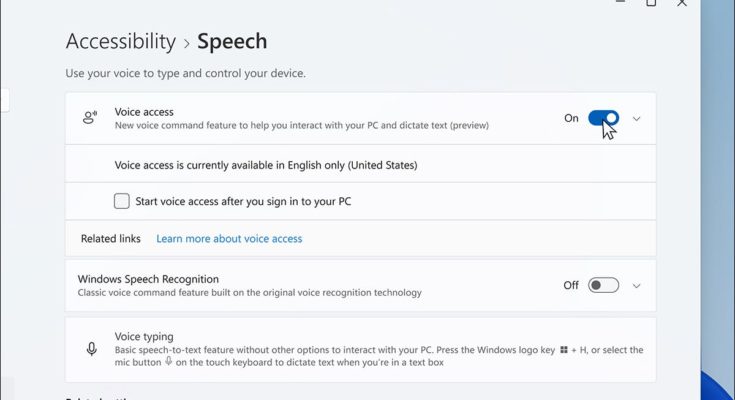
Task: Click the Voice access person icon
Action: [90, 118]
